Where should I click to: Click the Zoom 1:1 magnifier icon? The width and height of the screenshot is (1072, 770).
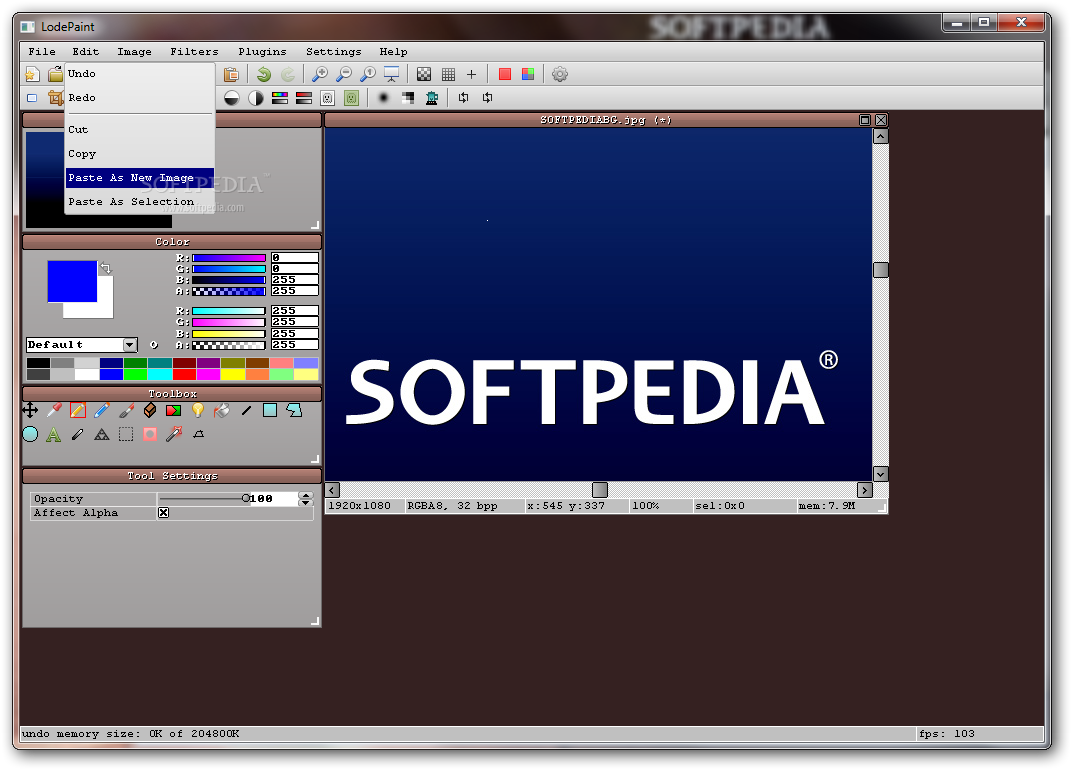(368, 75)
